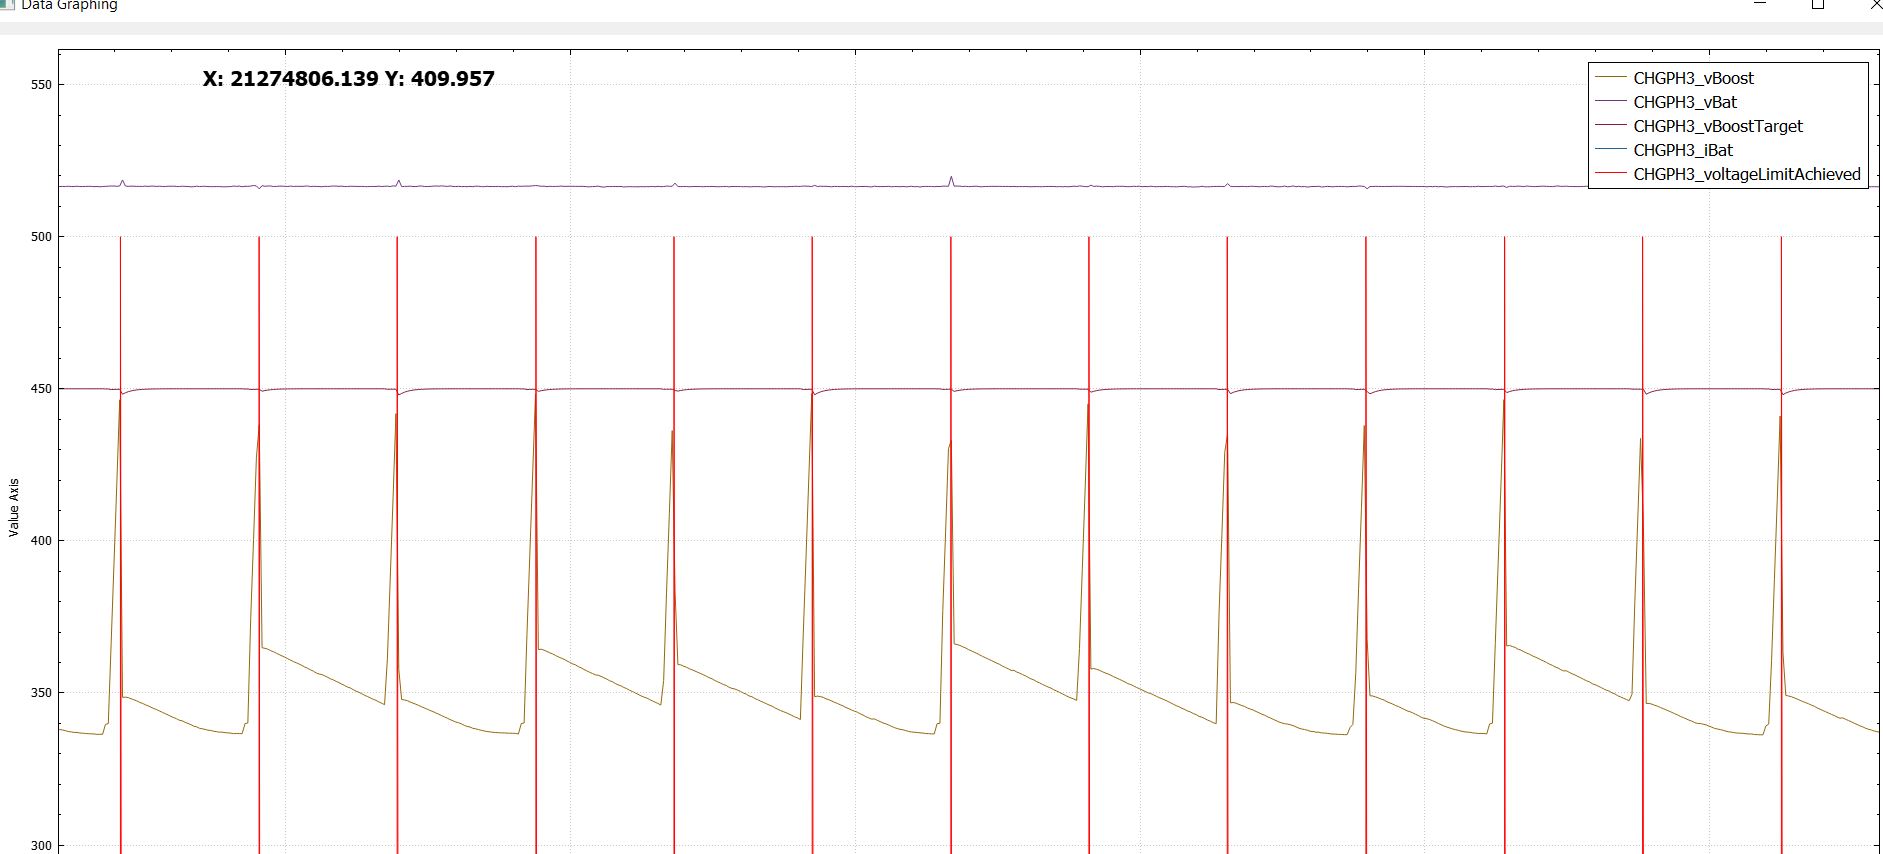Select the CHGPH3_vBoostTarget legend label
Screen dimensions: 1883x854
[x=1718, y=126]
